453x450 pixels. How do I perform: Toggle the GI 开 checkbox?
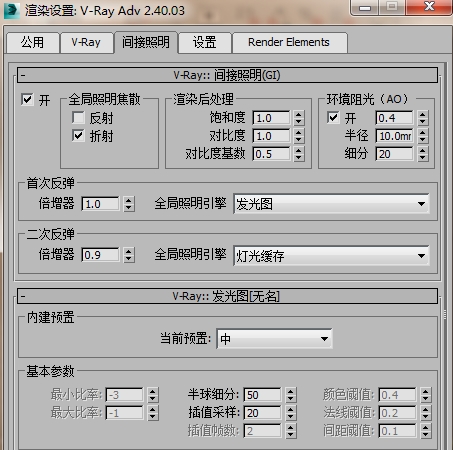pos(27,100)
